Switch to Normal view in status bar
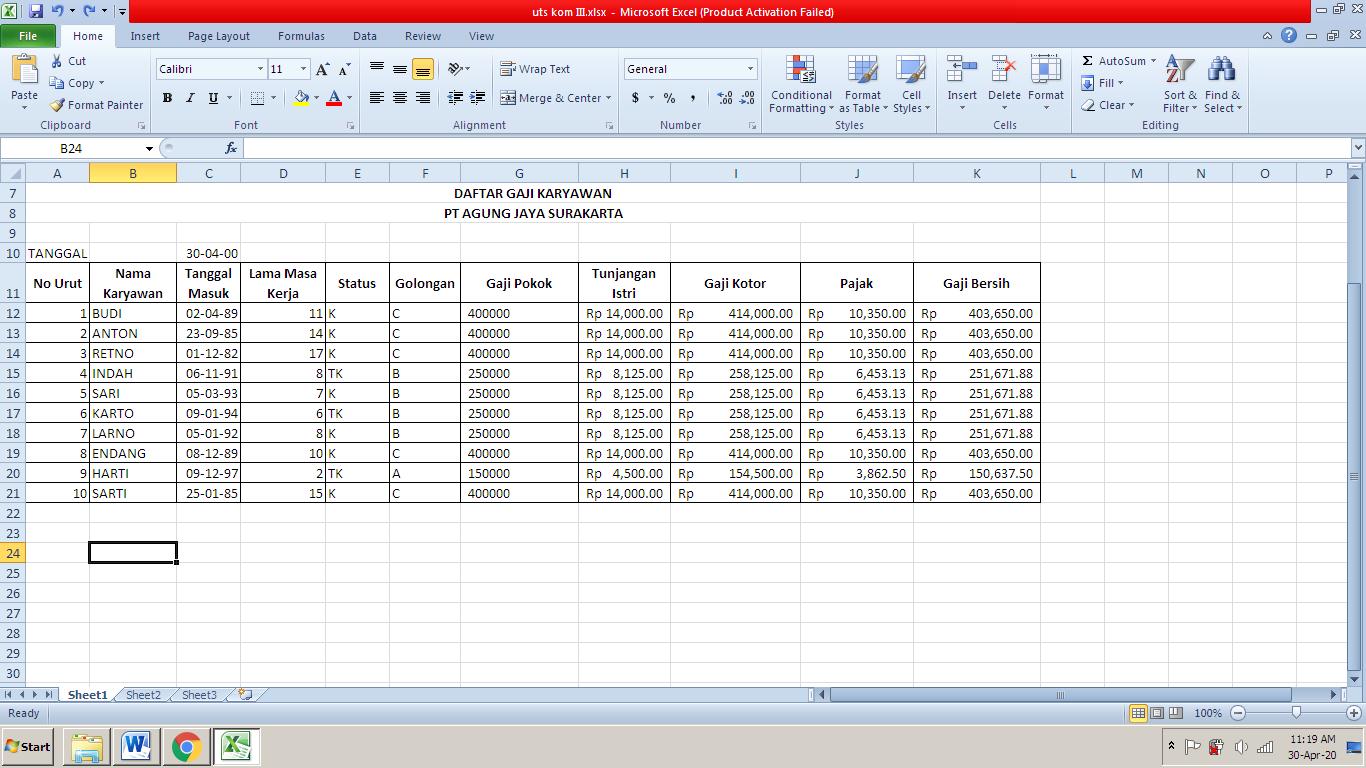 [x=1138, y=713]
